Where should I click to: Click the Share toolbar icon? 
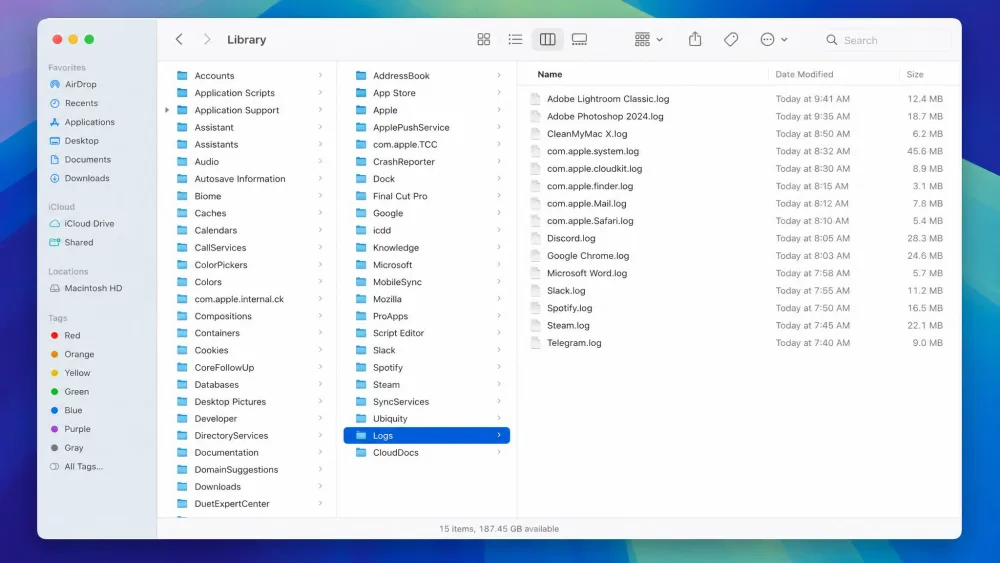coord(695,40)
